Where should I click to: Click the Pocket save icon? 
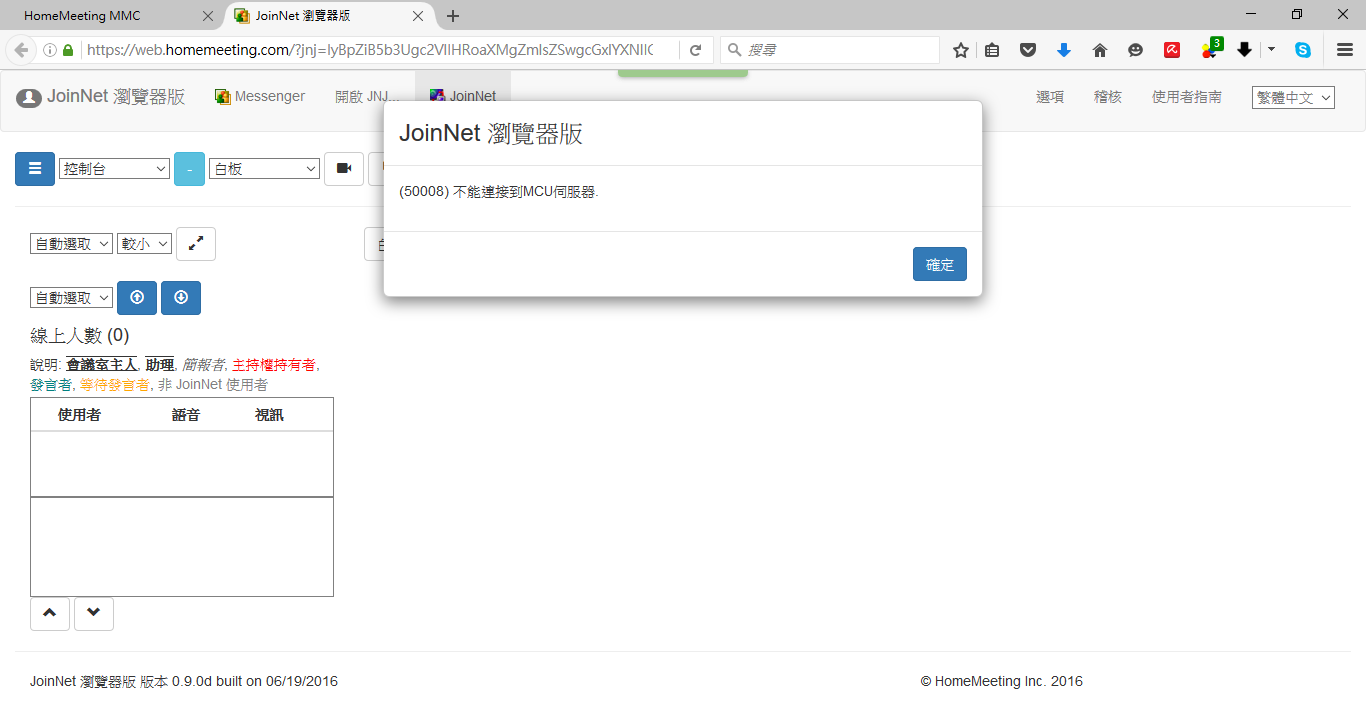(1028, 50)
